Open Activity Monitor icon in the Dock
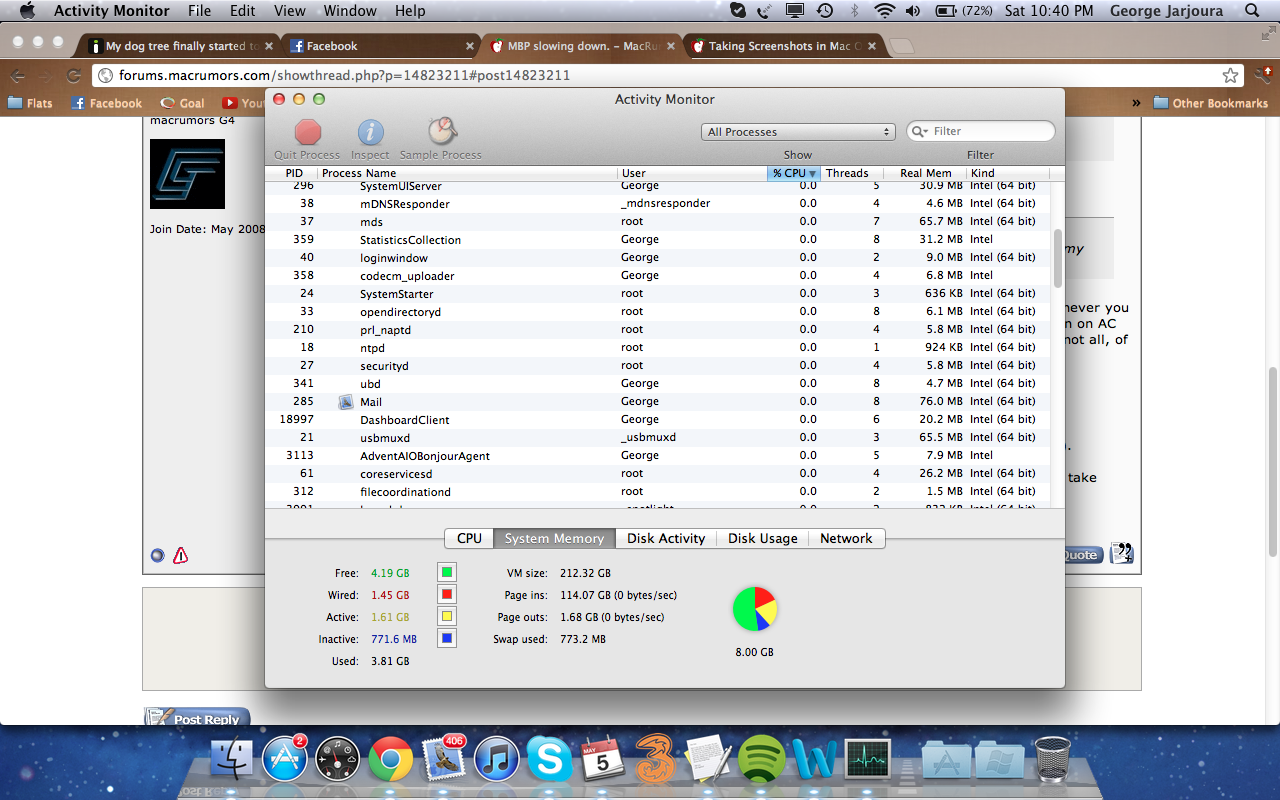The height and width of the screenshot is (800, 1280). coord(867,760)
